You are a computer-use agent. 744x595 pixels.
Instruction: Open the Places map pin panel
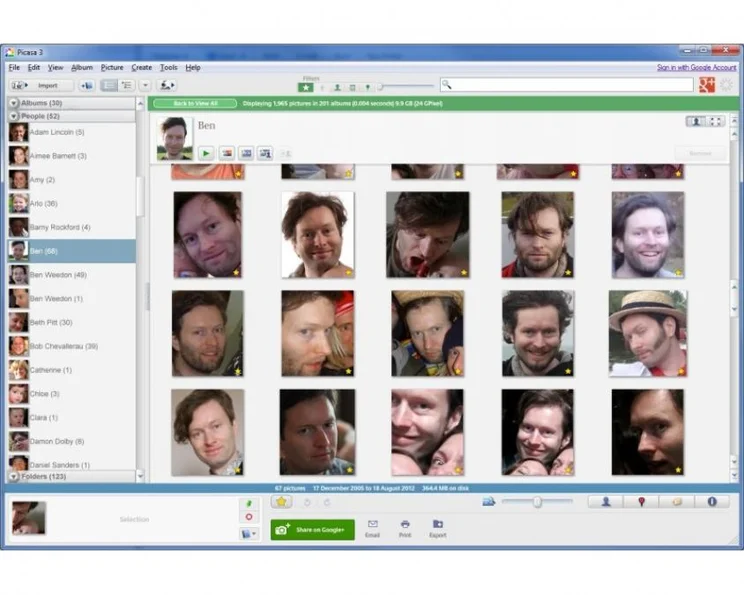tap(641, 502)
